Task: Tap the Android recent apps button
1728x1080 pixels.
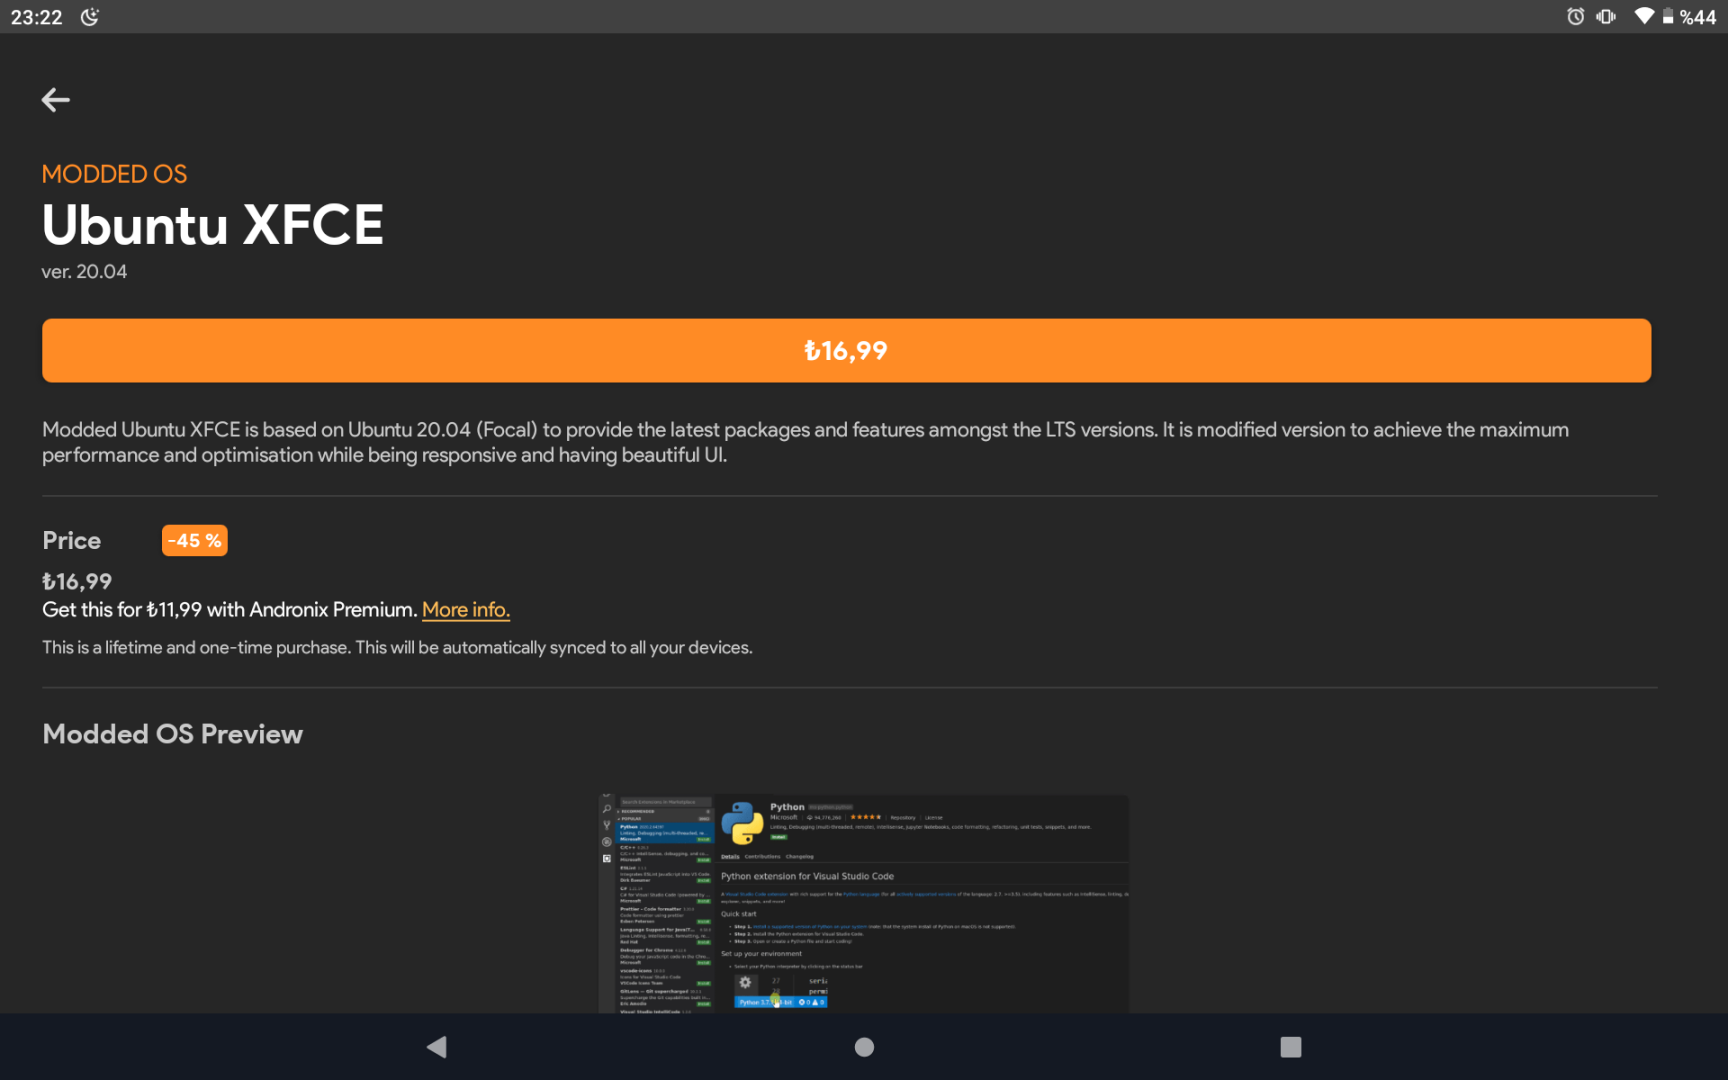Action: click(1291, 1047)
